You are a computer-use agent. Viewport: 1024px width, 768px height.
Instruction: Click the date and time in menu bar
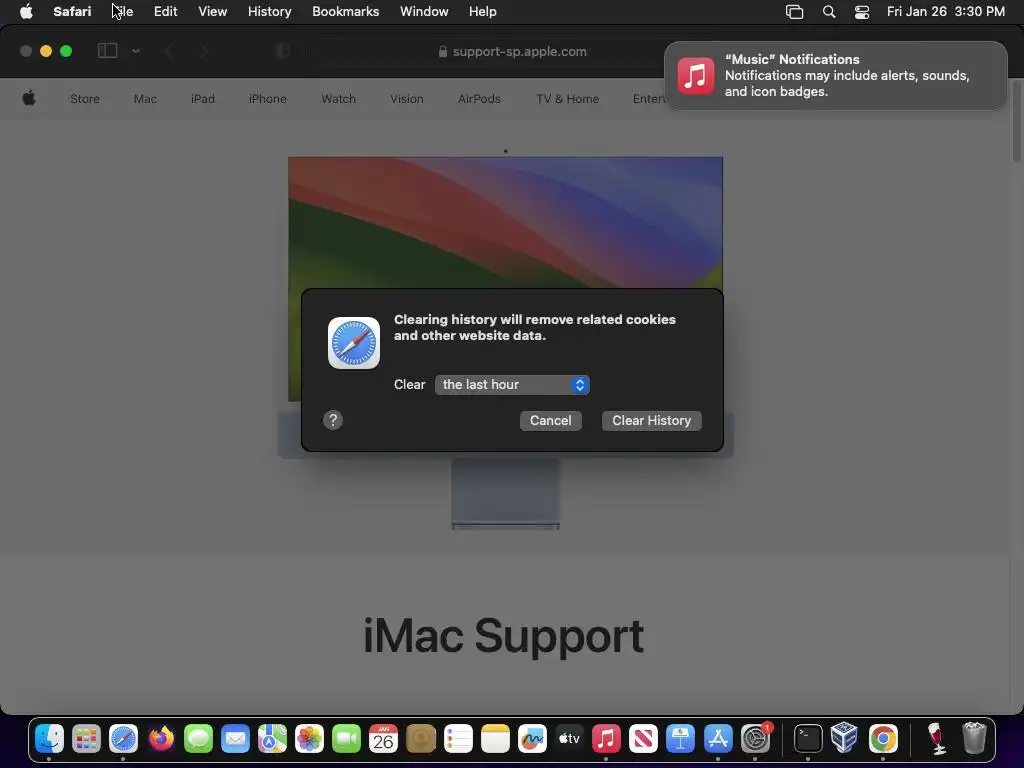[x=946, y=12]
